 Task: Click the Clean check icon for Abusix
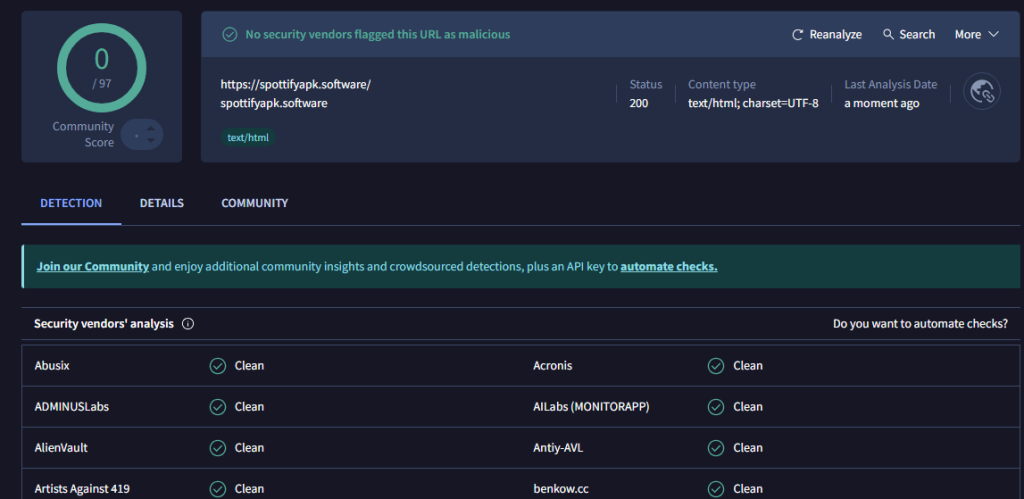coord(217,366)
